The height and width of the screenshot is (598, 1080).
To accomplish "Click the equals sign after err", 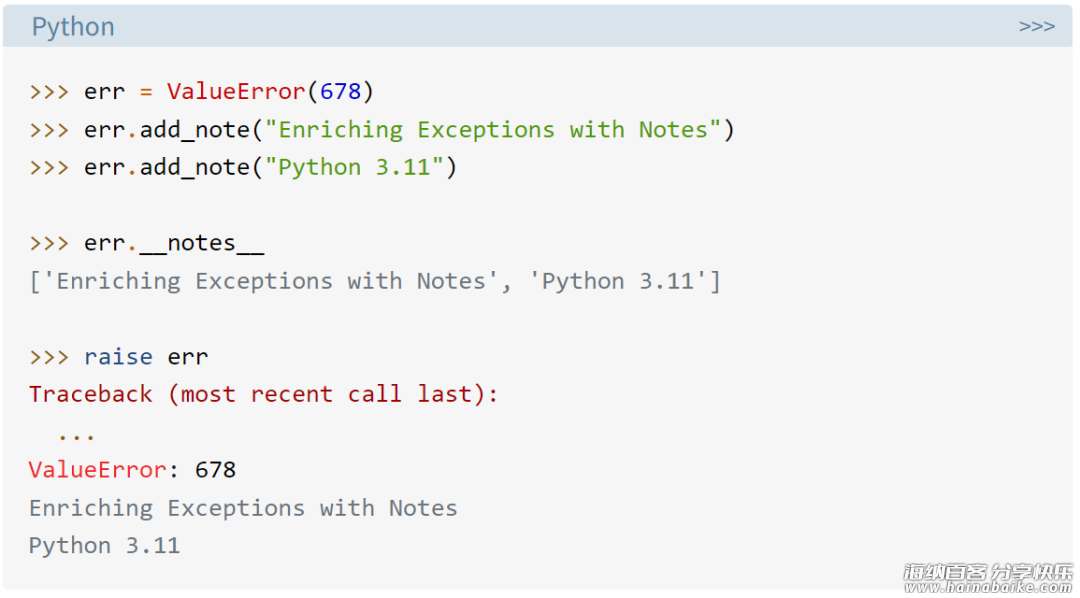I will click(x=146, y=92).
